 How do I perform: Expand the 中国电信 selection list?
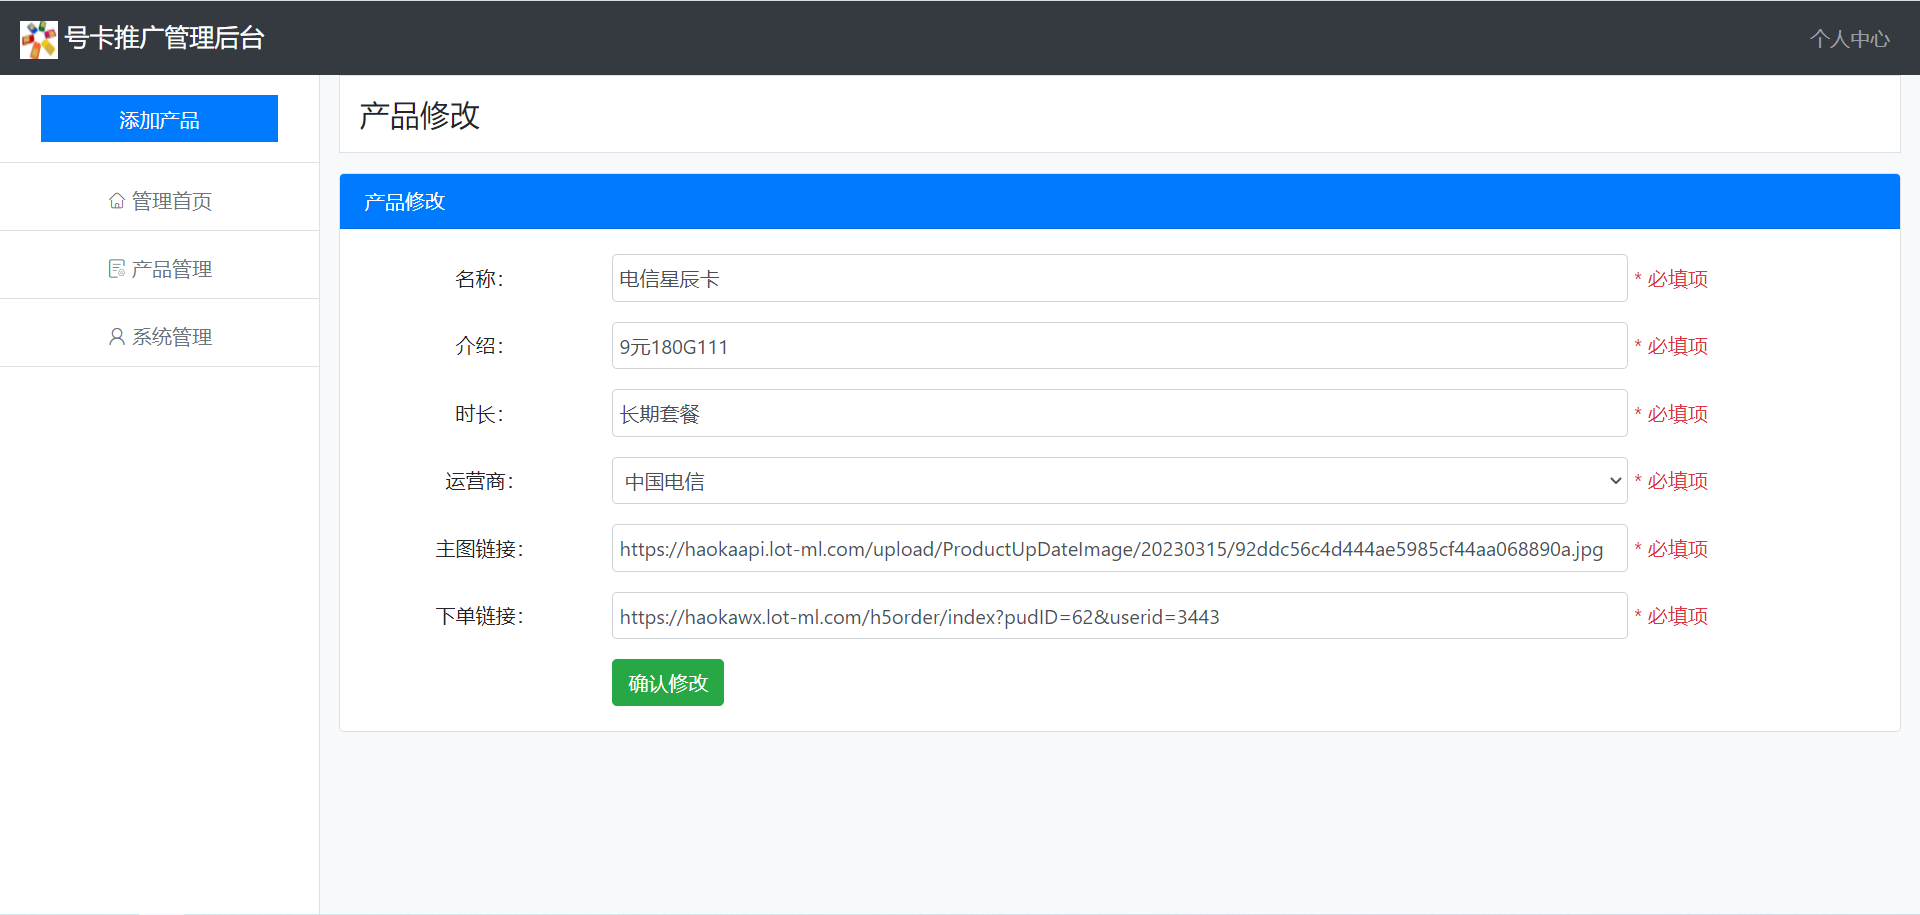[x=1118, y=480]
